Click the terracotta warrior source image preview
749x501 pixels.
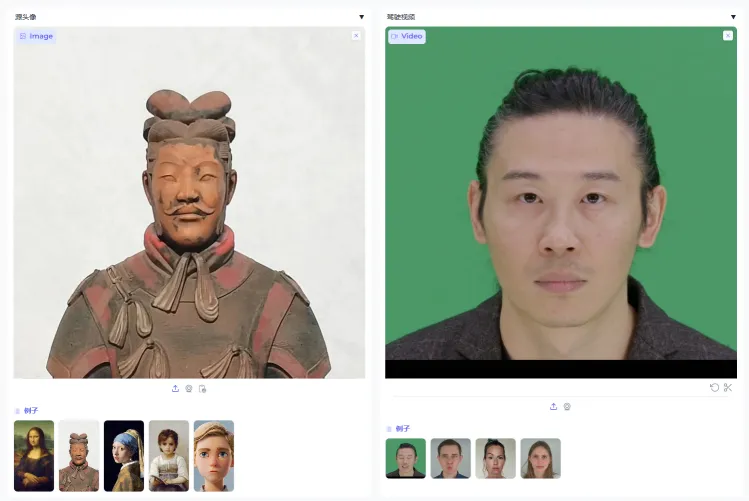189,203
